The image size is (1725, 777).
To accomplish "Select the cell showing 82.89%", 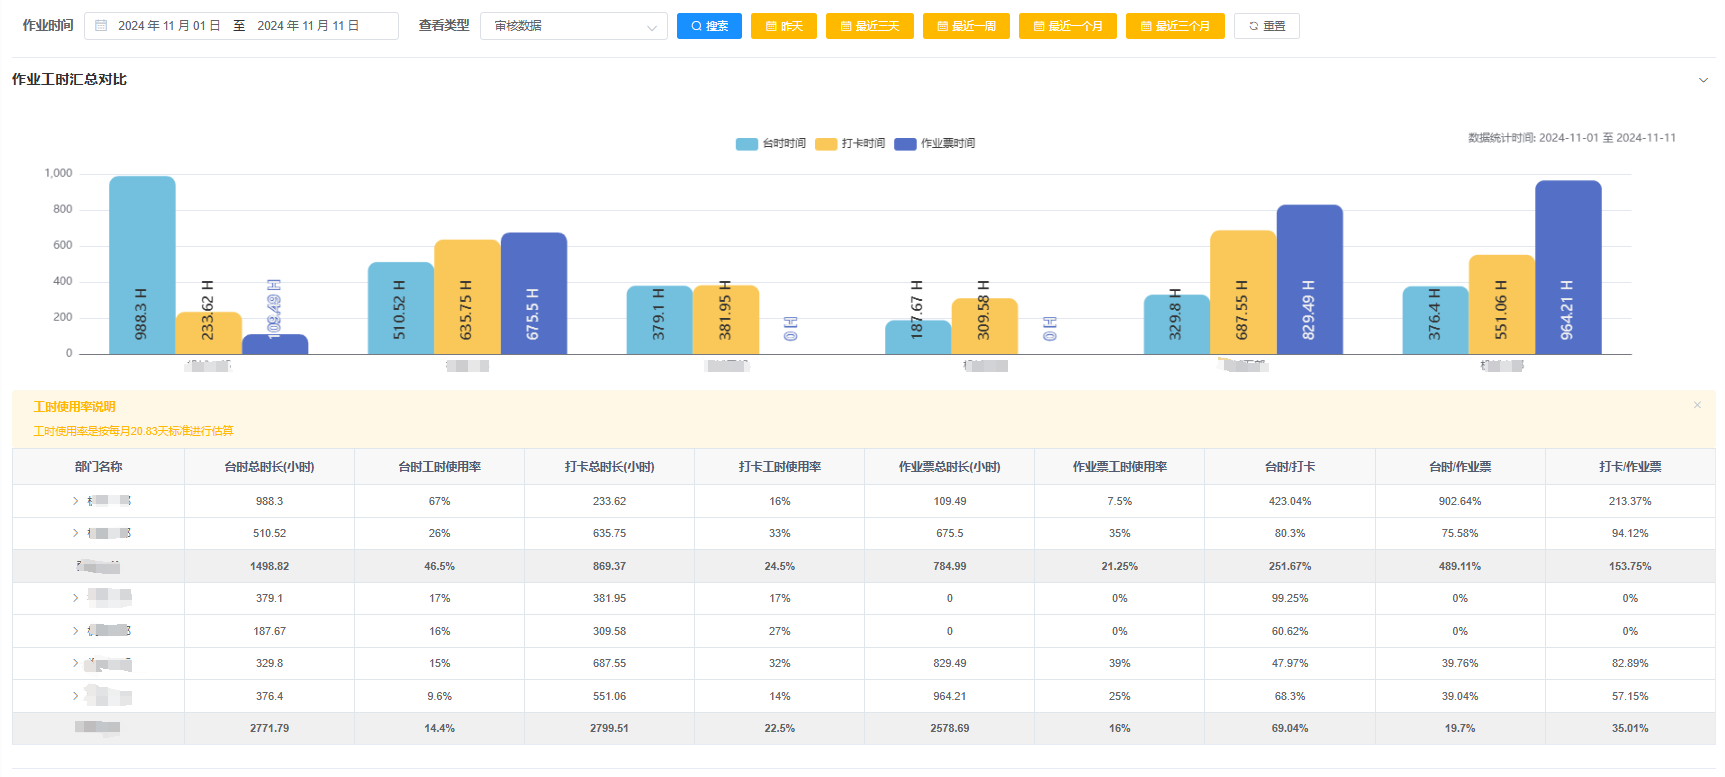I will click(1630, 663).
